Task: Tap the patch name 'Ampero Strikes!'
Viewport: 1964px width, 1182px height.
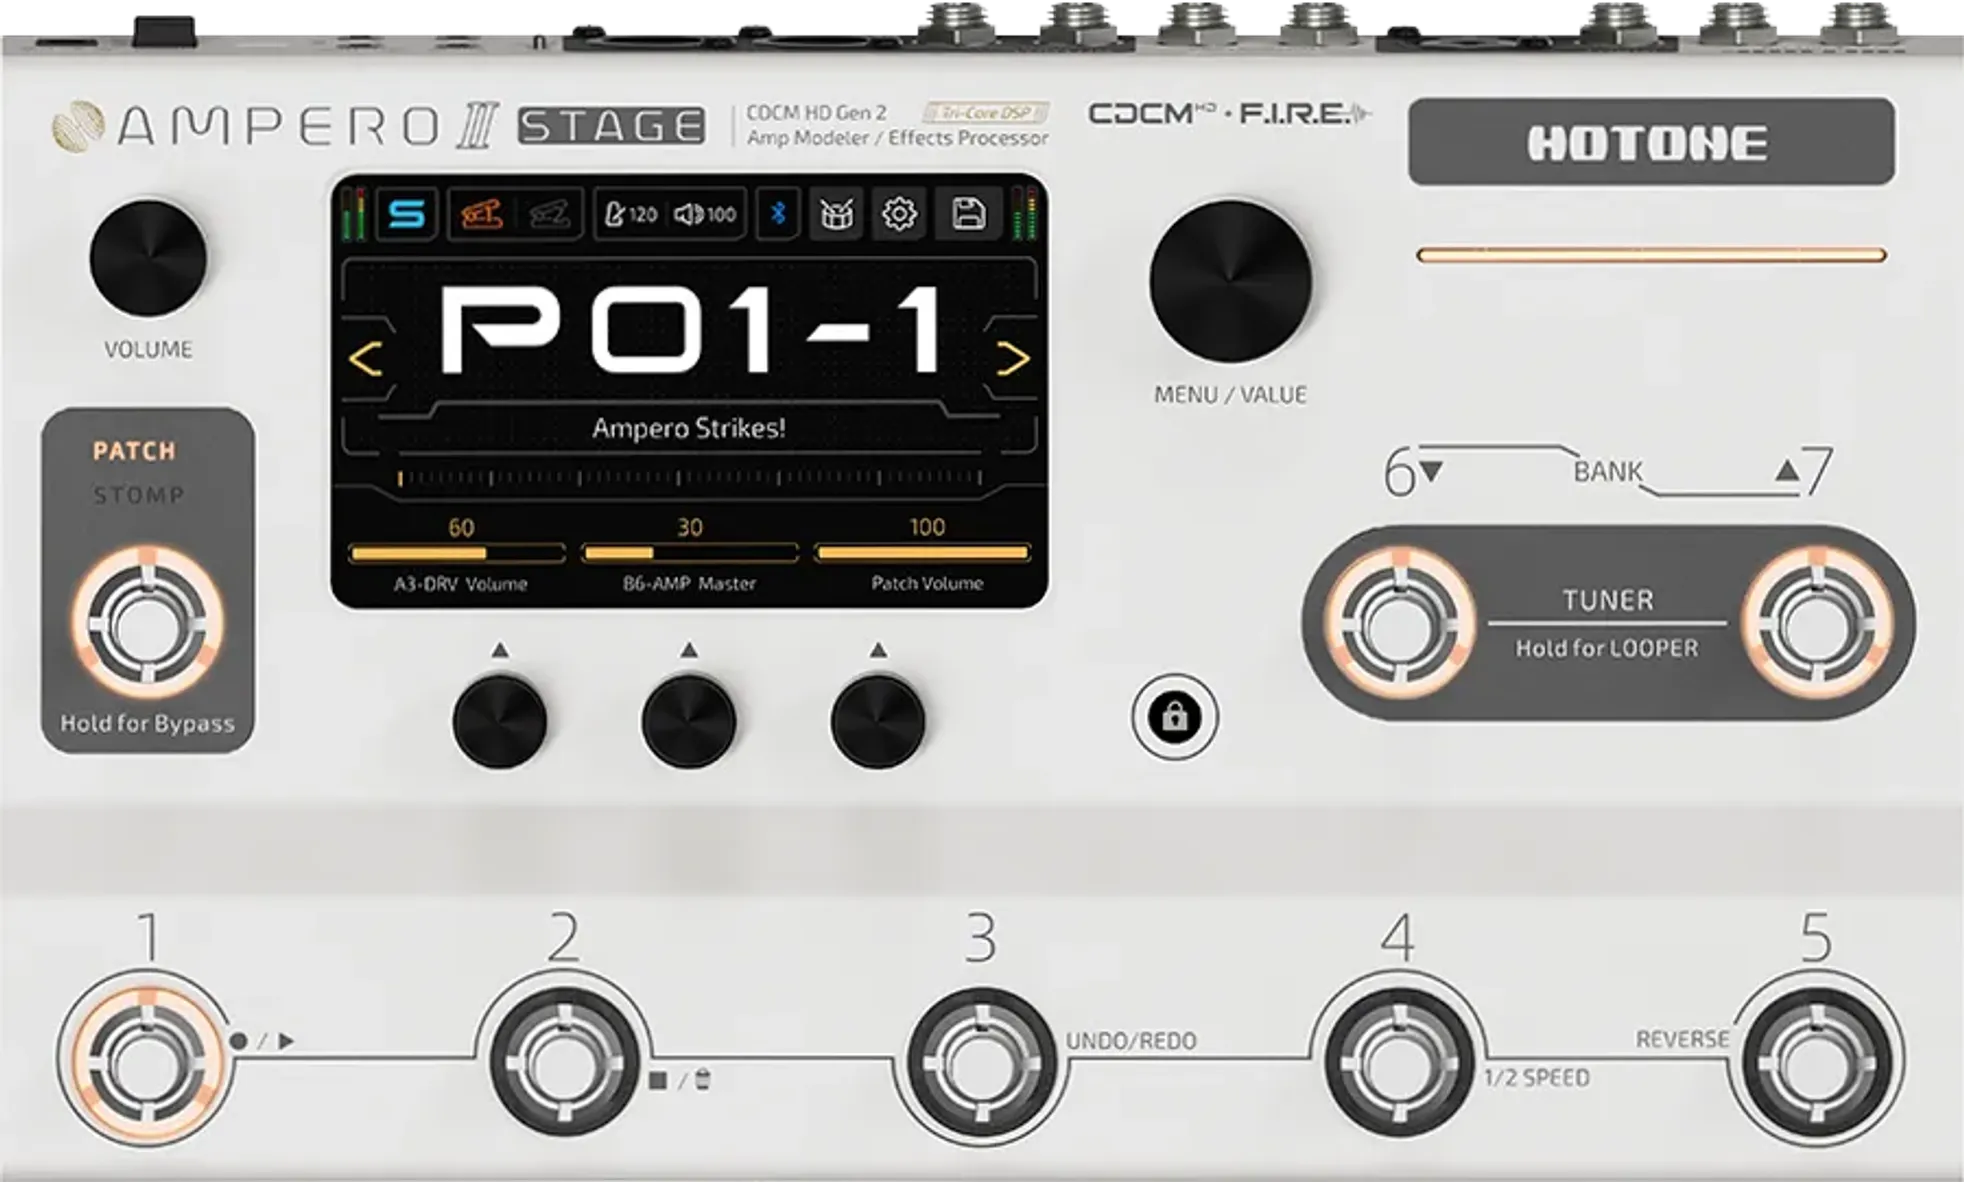Action: [689, 429]
